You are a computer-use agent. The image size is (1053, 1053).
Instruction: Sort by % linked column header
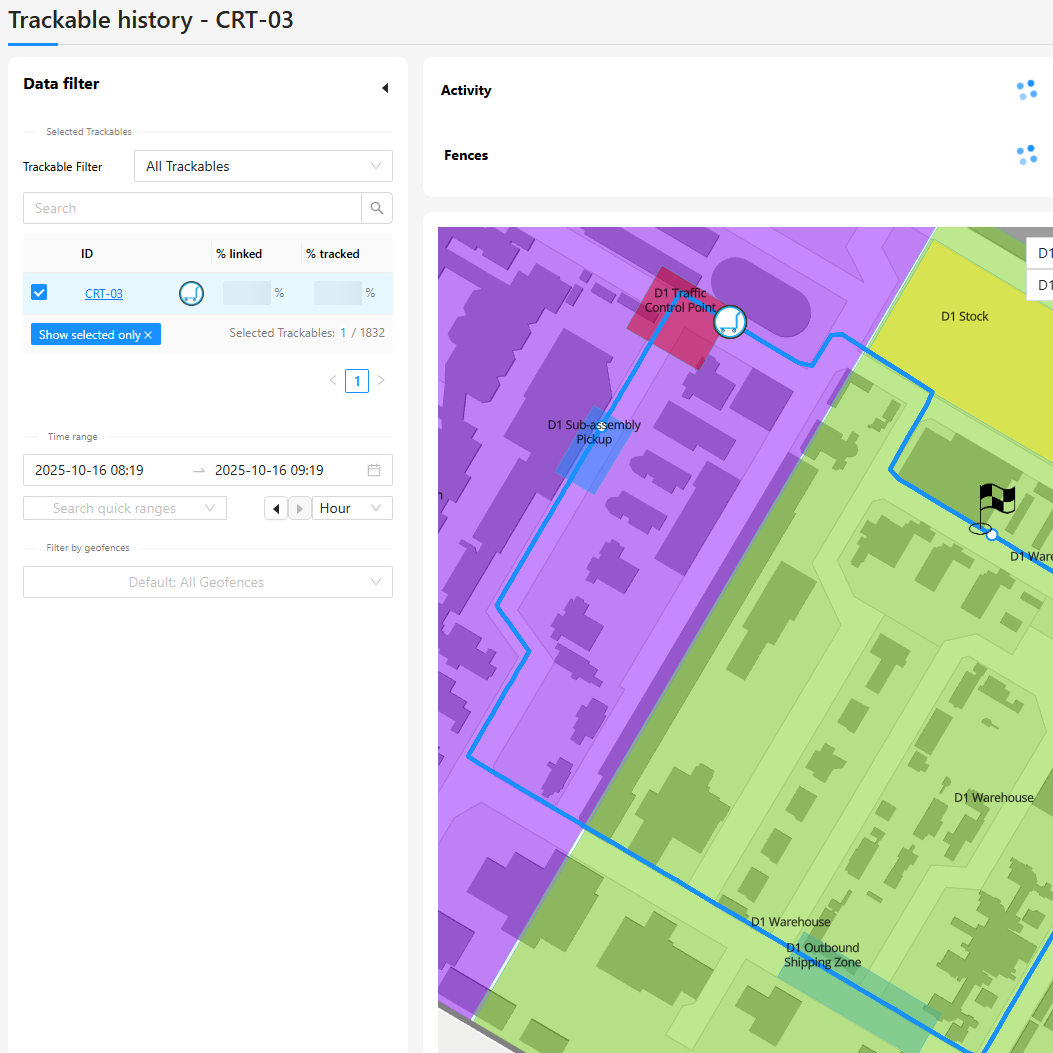tap(239, 254)
